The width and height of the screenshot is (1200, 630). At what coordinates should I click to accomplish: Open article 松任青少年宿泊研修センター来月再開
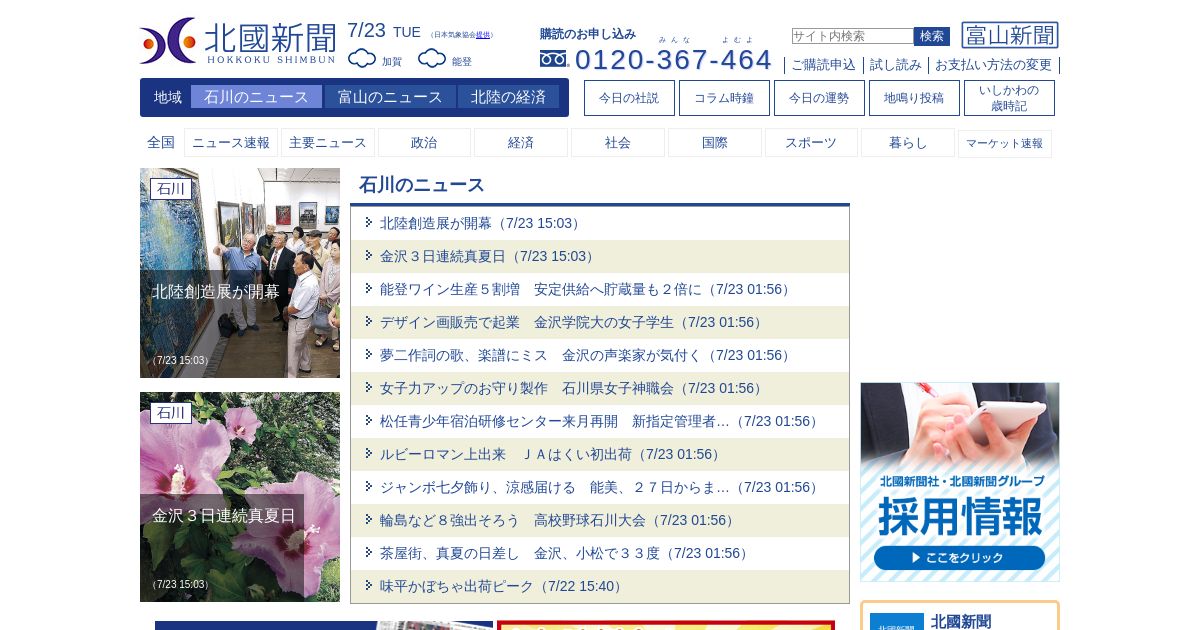coord(599,421)
